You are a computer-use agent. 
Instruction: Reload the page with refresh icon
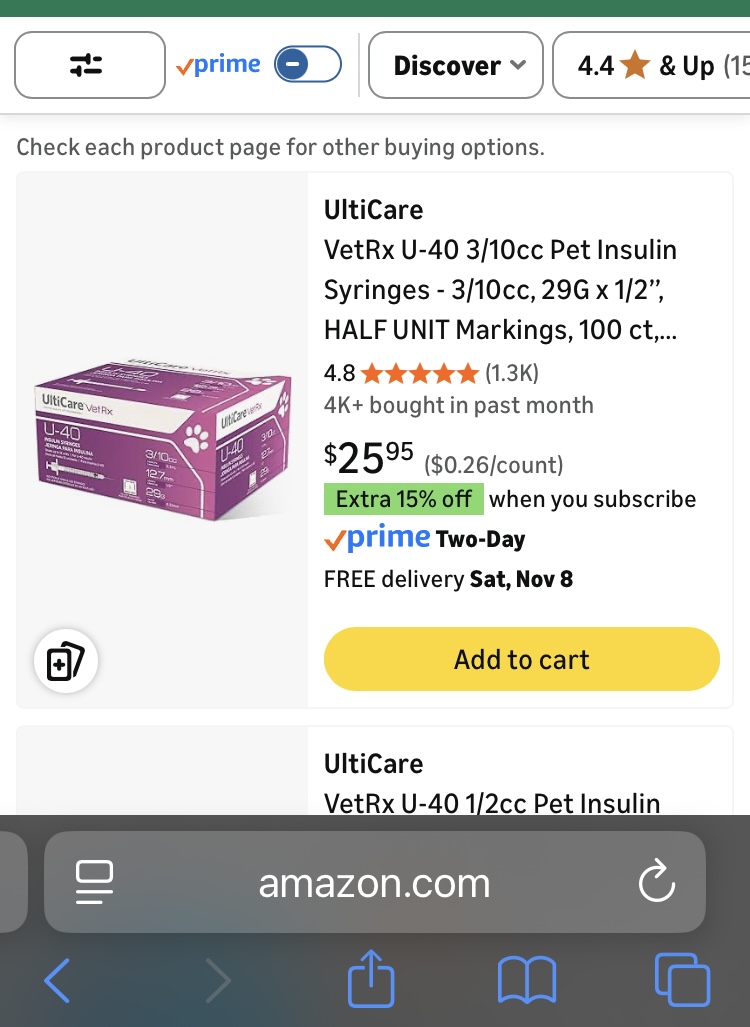click(656, 882)
